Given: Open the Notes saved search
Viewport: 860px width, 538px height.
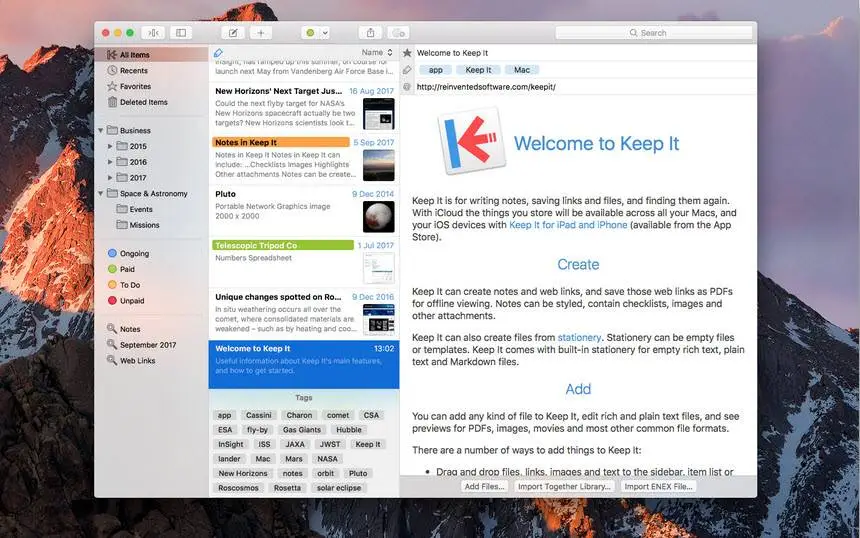Looking at the screenshot, I should (124, 329).
